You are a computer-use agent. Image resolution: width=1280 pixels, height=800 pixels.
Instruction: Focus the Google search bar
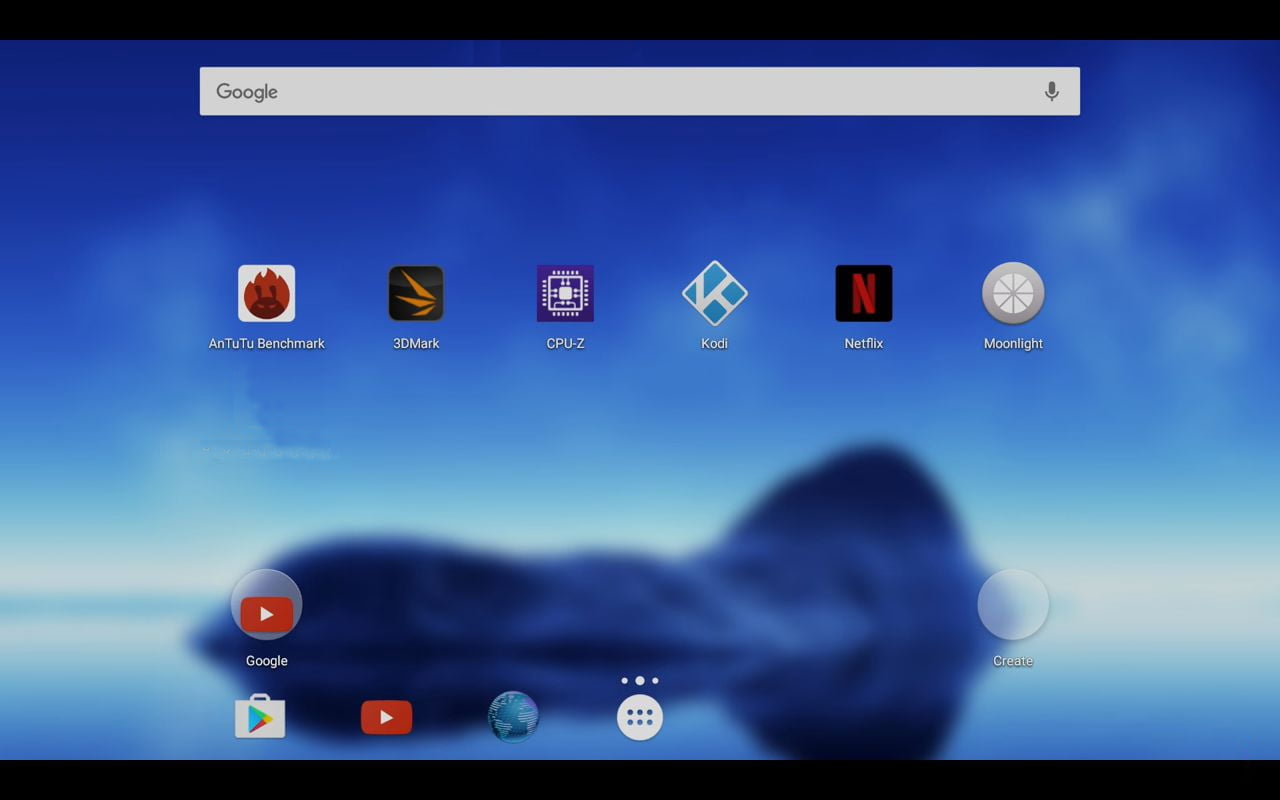point(640,91)
